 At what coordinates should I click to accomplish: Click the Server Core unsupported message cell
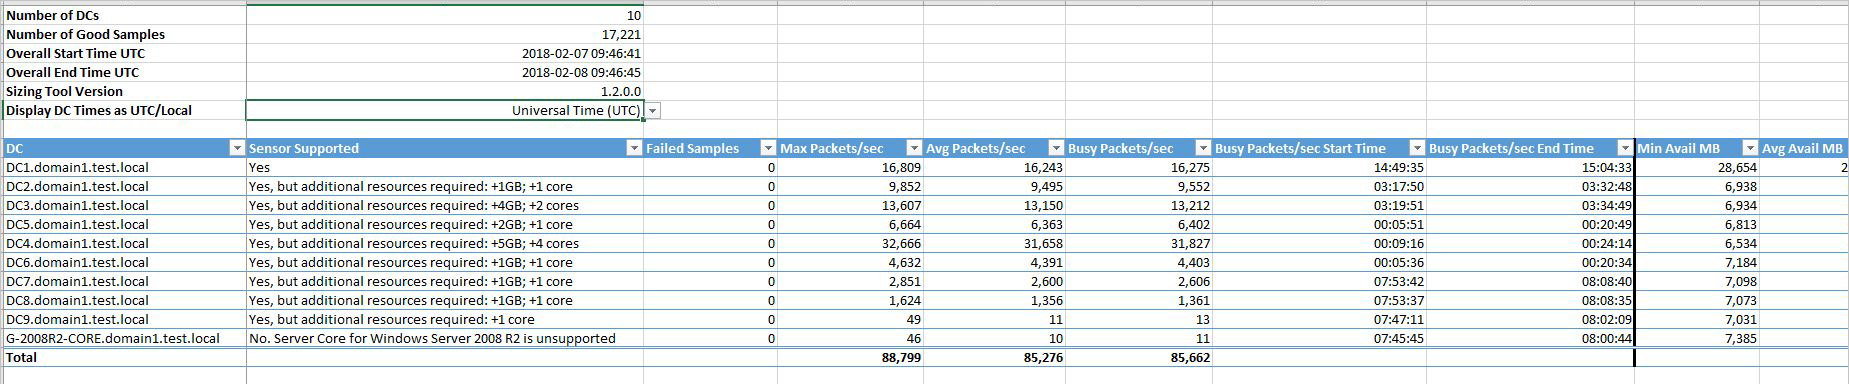coord(445,338)
